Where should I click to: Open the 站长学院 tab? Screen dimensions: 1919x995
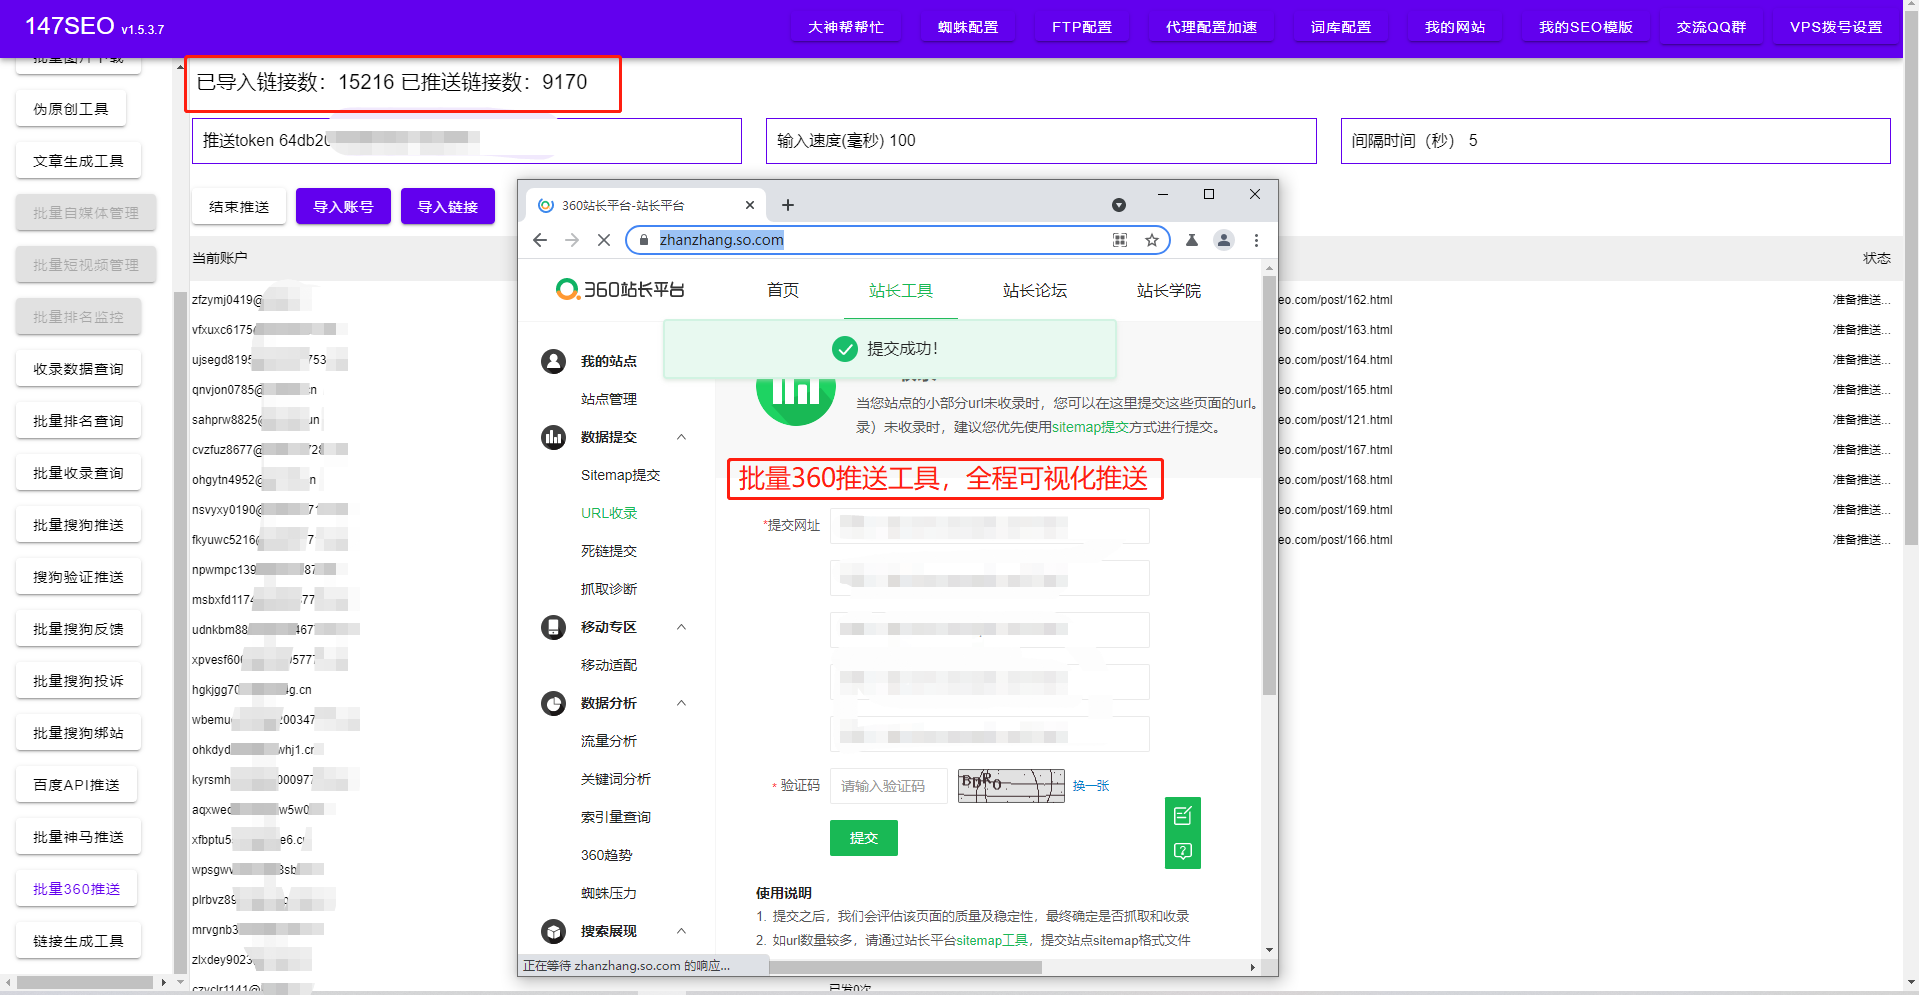click(1169, 291)
